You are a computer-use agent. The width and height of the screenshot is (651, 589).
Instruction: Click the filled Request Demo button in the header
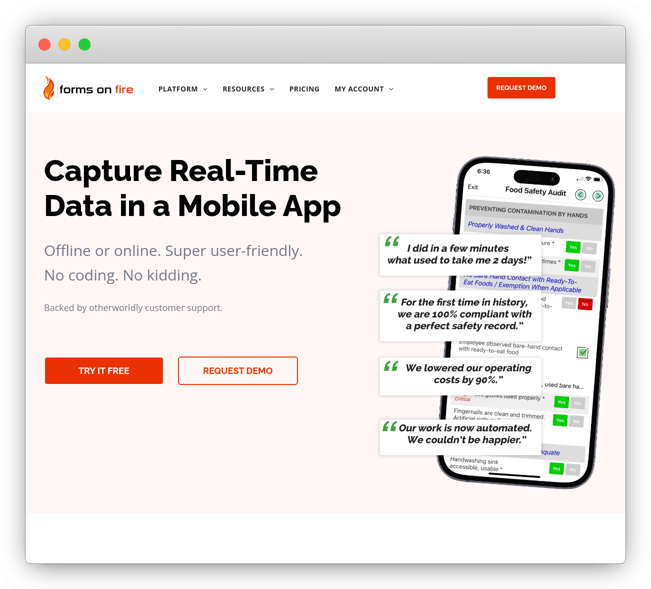521,88
